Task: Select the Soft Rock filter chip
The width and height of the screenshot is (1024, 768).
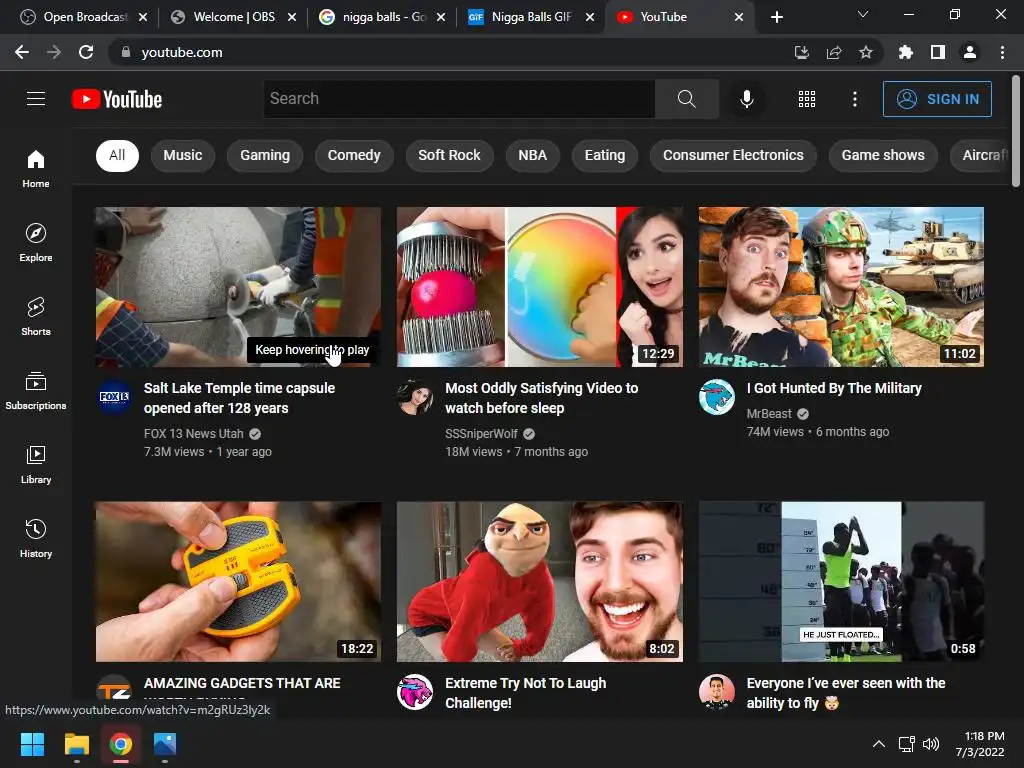Action: tap(449, 155)
